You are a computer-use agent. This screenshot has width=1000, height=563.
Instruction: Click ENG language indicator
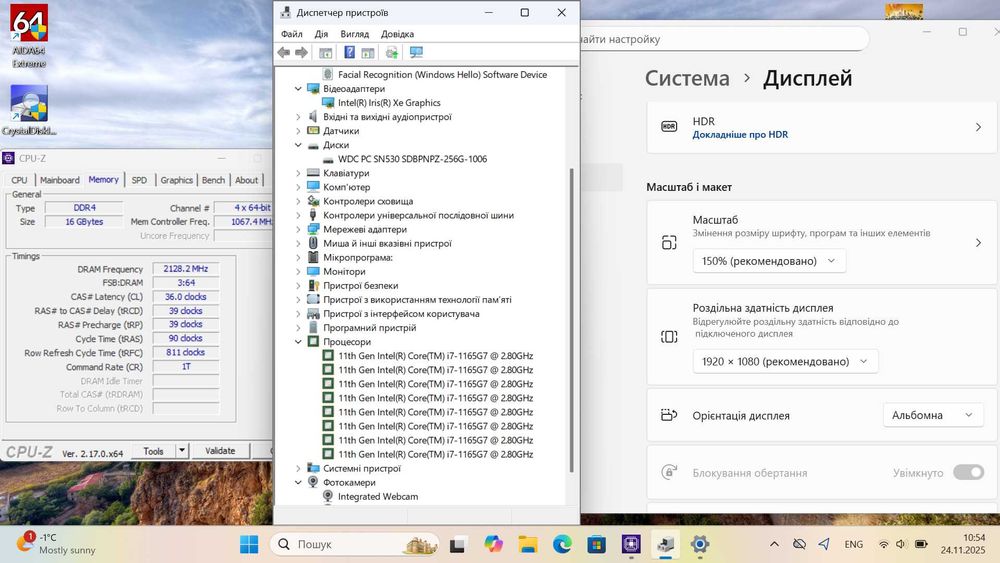coord(853,544)
